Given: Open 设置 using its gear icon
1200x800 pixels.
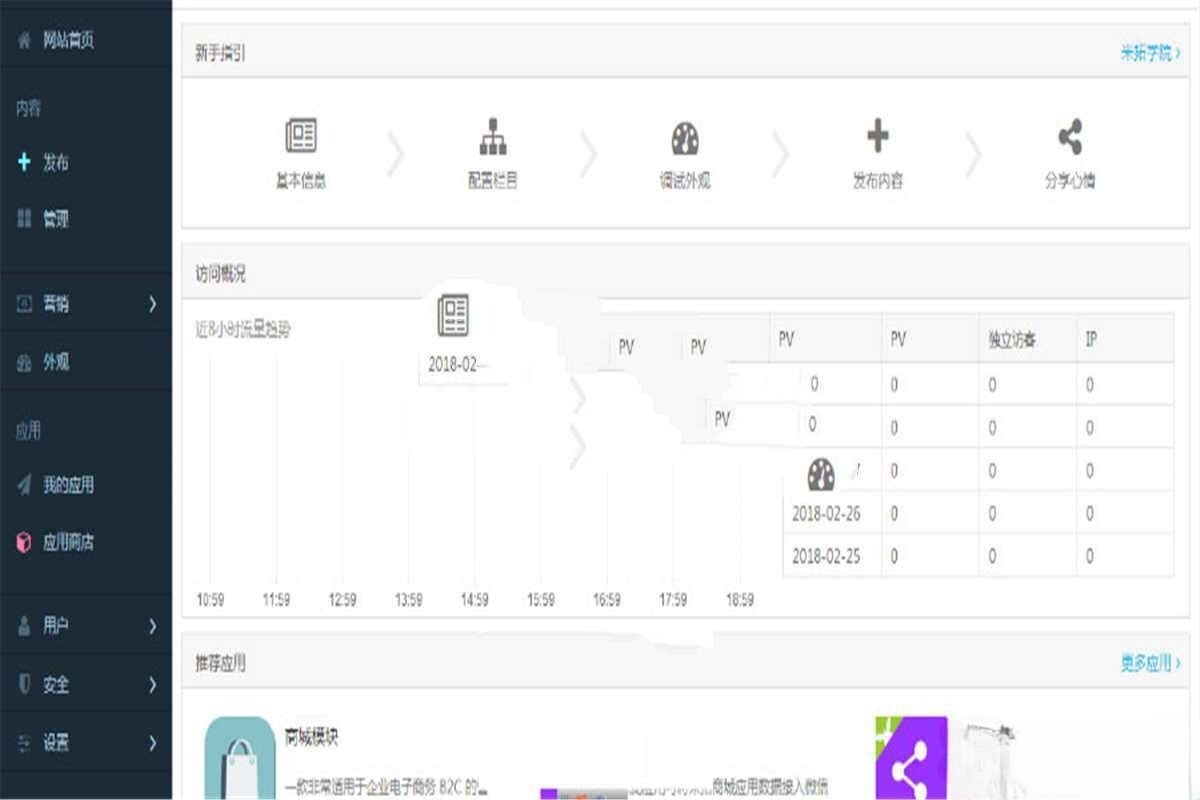Looking at the screenshot, I should coord(25,743).
